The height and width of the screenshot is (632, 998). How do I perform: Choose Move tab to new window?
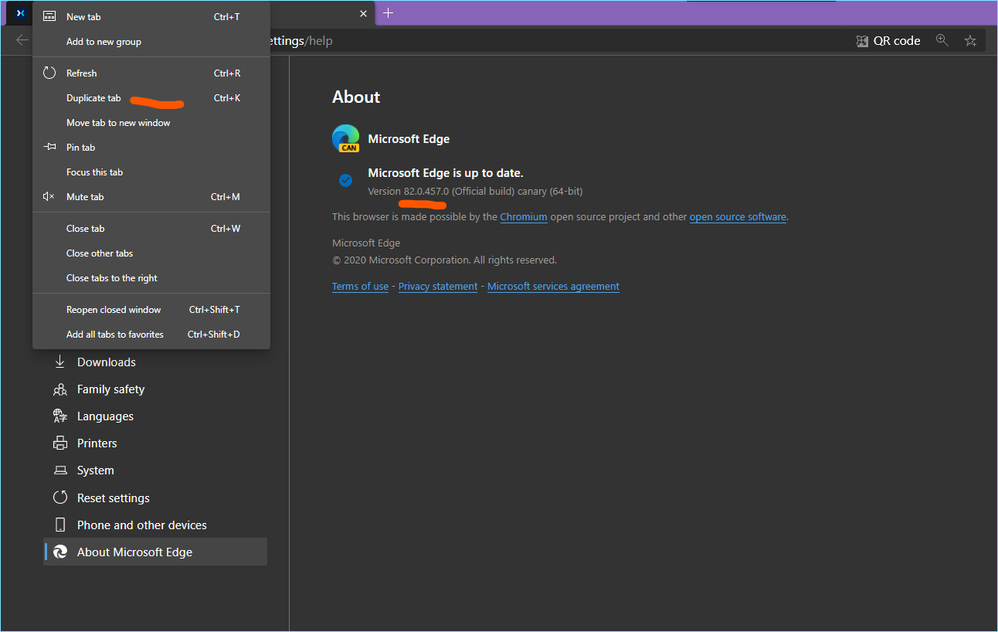click(x=151, y=122)
